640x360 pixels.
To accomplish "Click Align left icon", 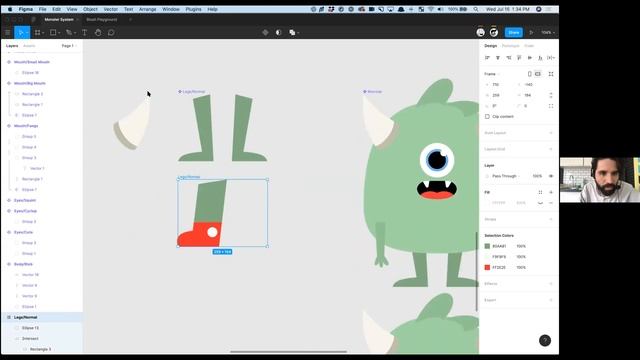I will tap(487, 58).
